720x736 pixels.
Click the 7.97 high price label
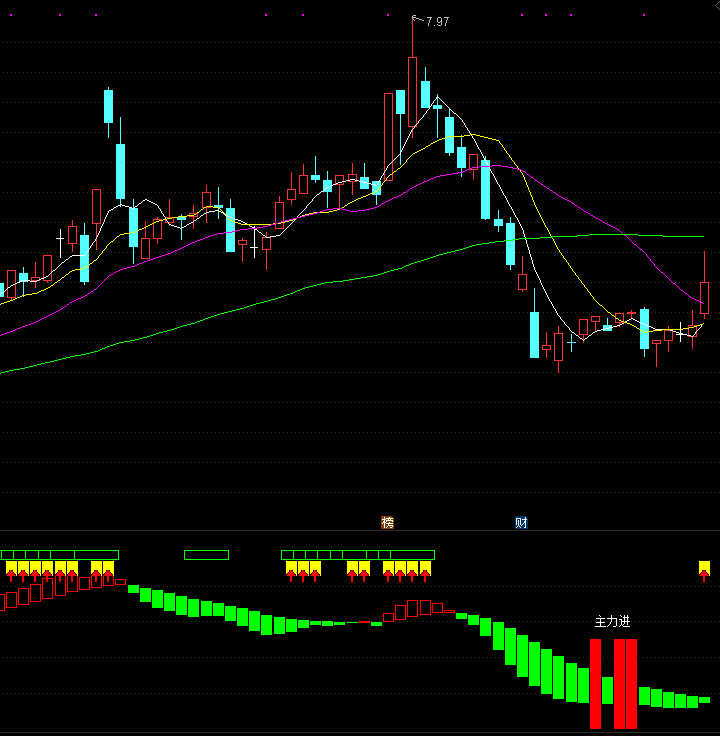click(x=437, y=22)
